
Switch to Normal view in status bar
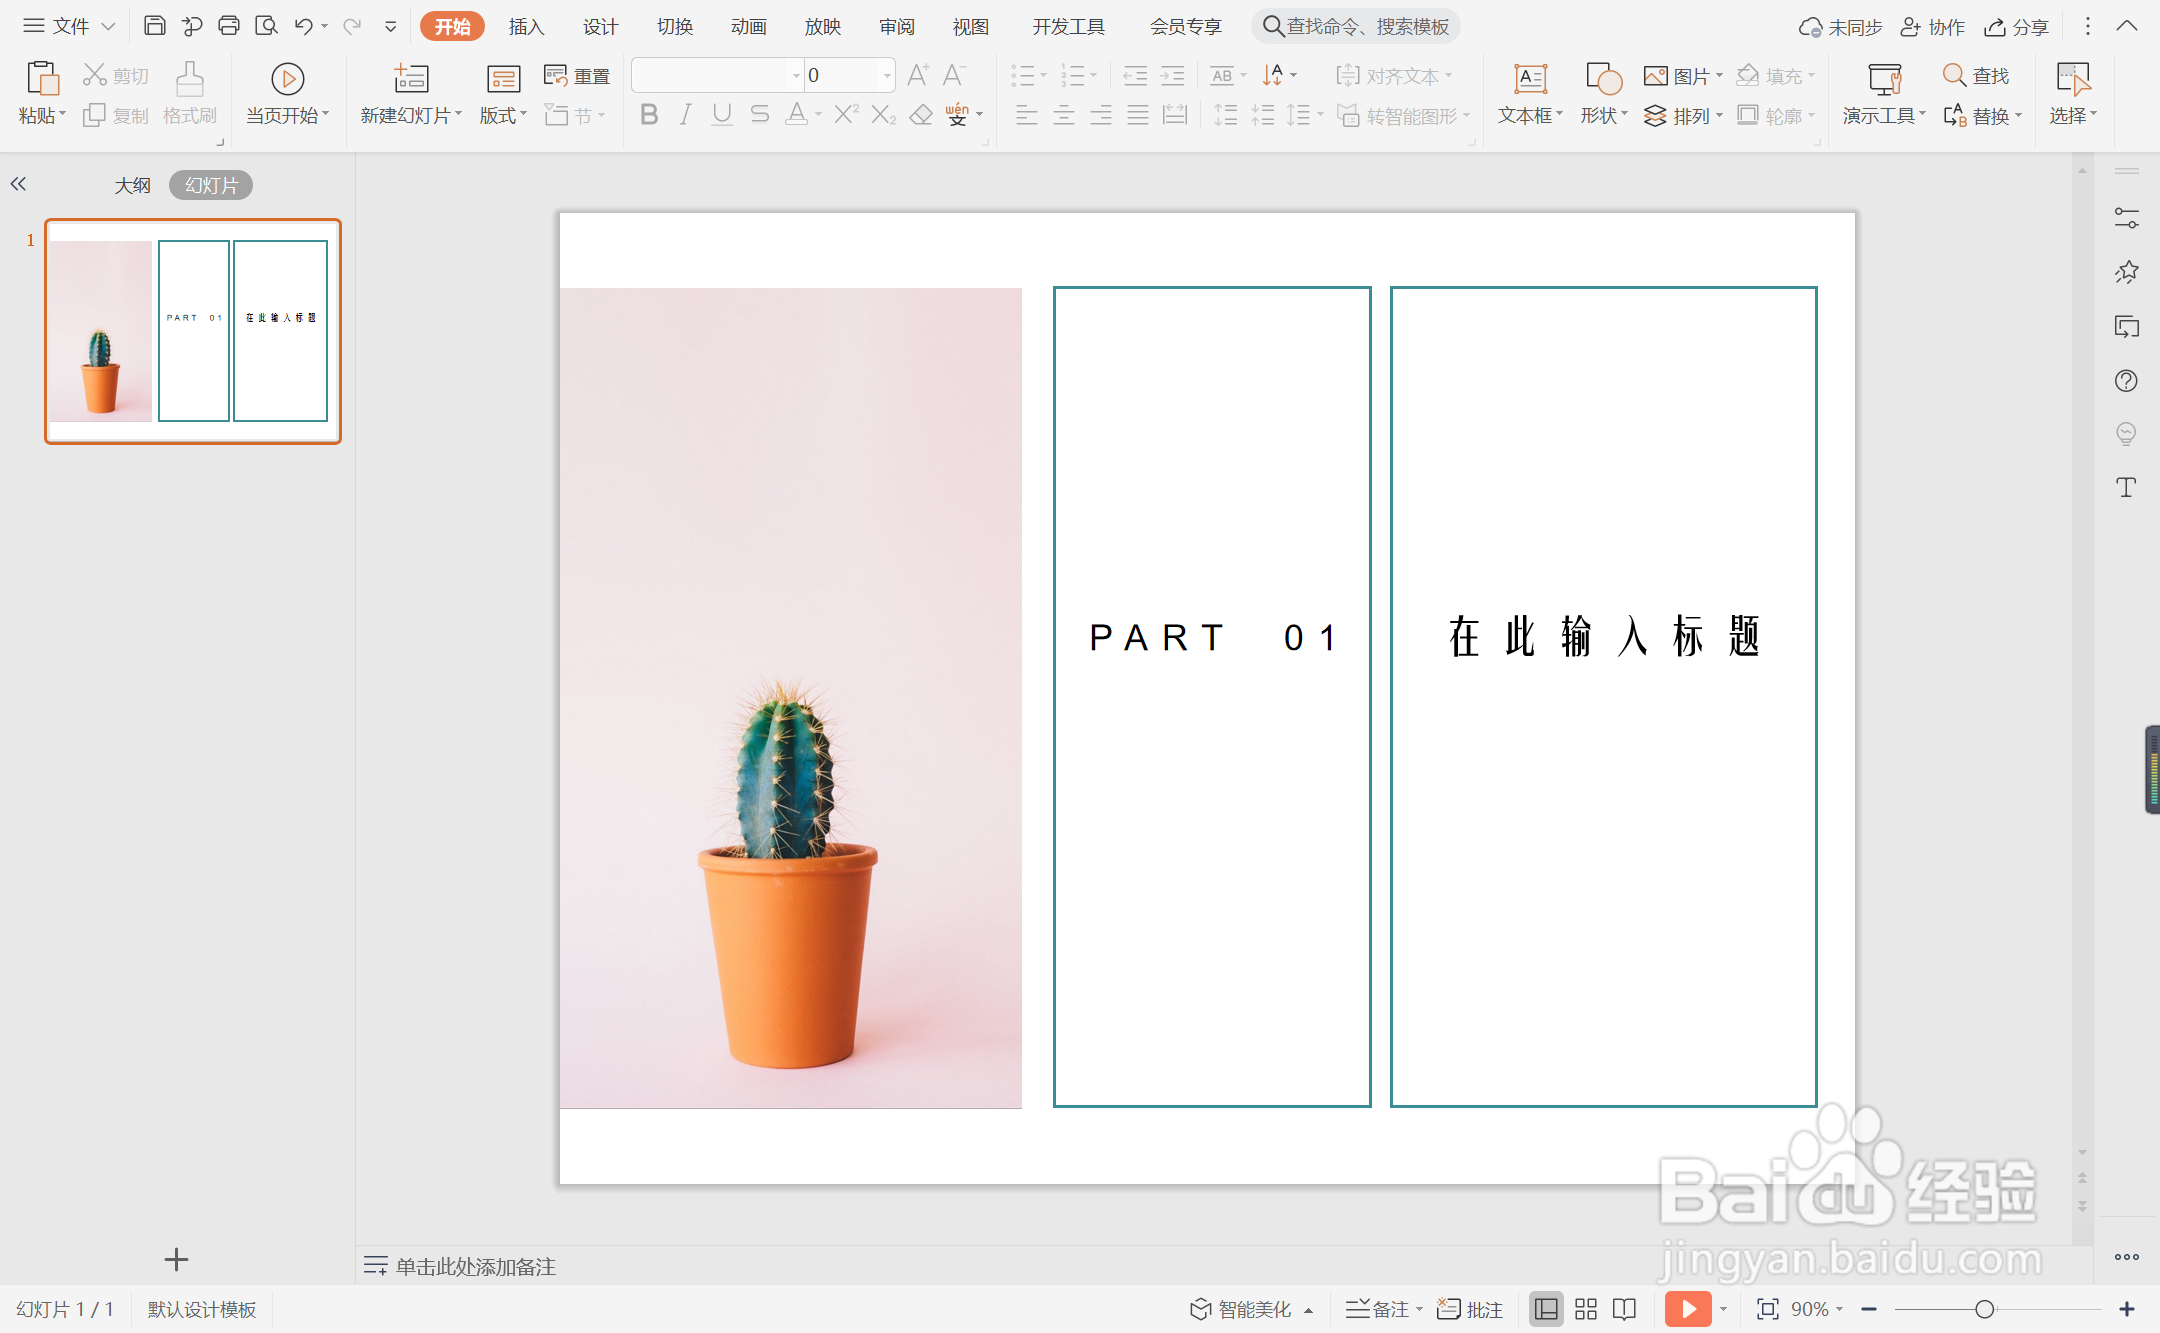click(1546, 1309)
